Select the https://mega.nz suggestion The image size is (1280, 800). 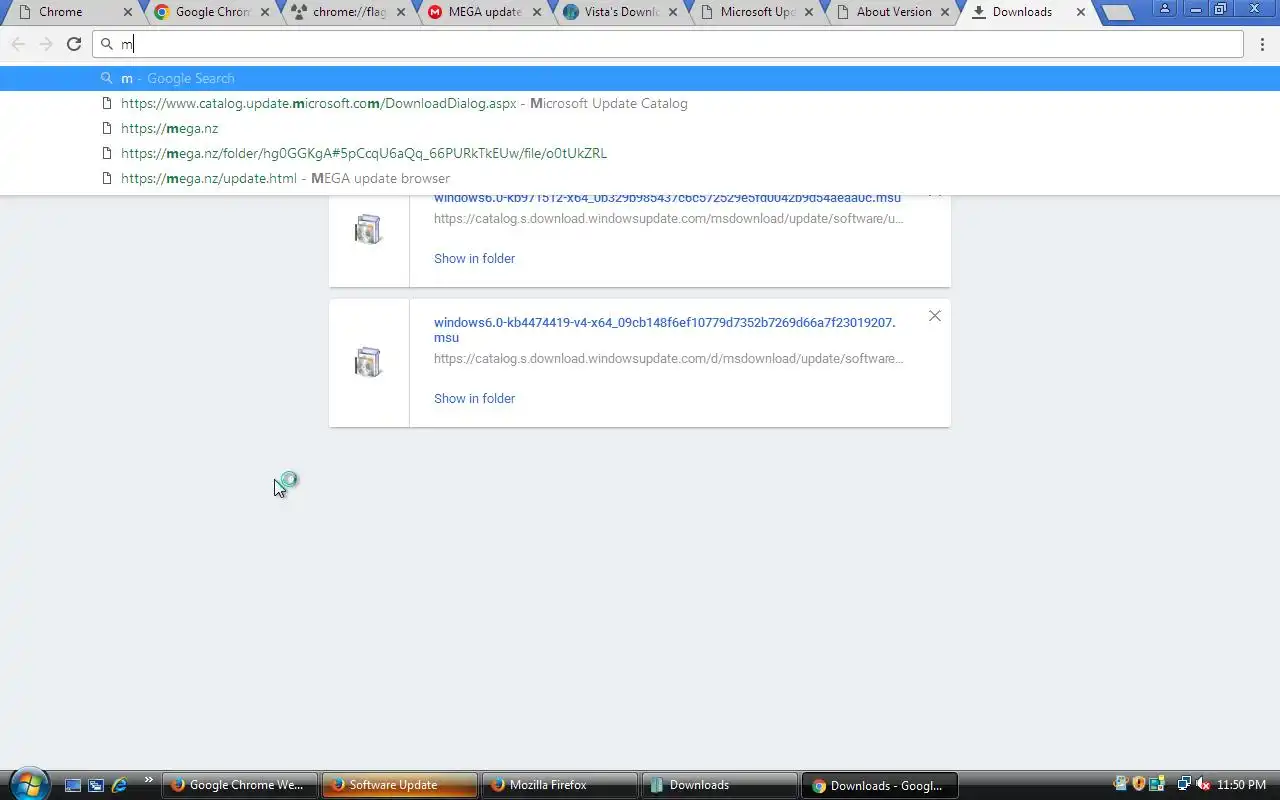640,128
